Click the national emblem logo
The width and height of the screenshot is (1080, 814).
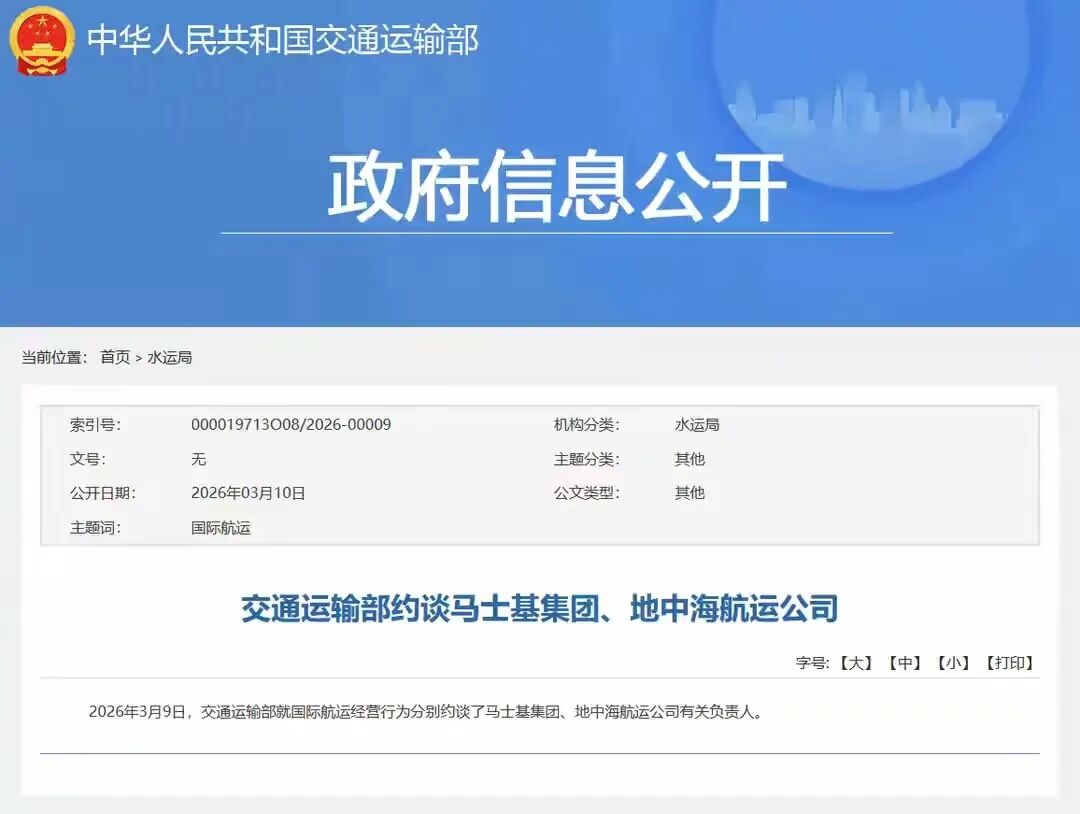pyautogui.click(x=41, y=40)
